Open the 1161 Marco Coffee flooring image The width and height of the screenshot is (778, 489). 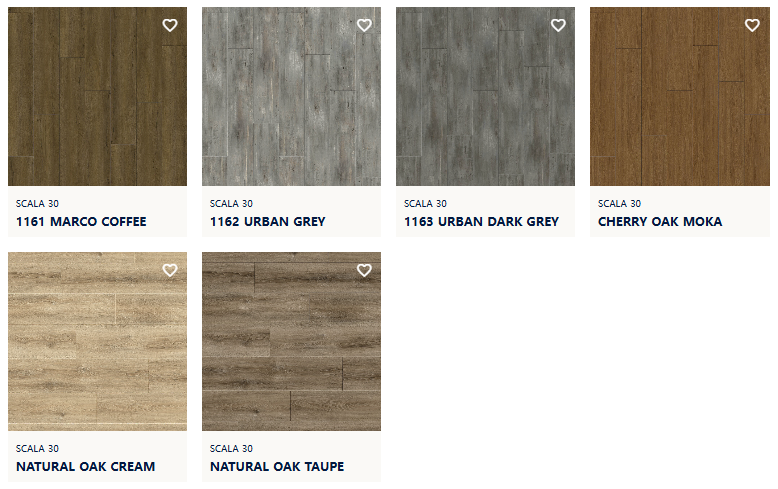(97, 96)
